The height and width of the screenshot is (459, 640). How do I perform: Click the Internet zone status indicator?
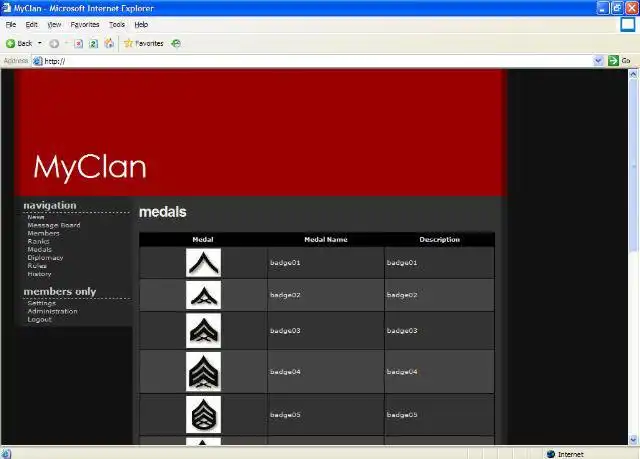pyautogui.click(x=565, y=454)
